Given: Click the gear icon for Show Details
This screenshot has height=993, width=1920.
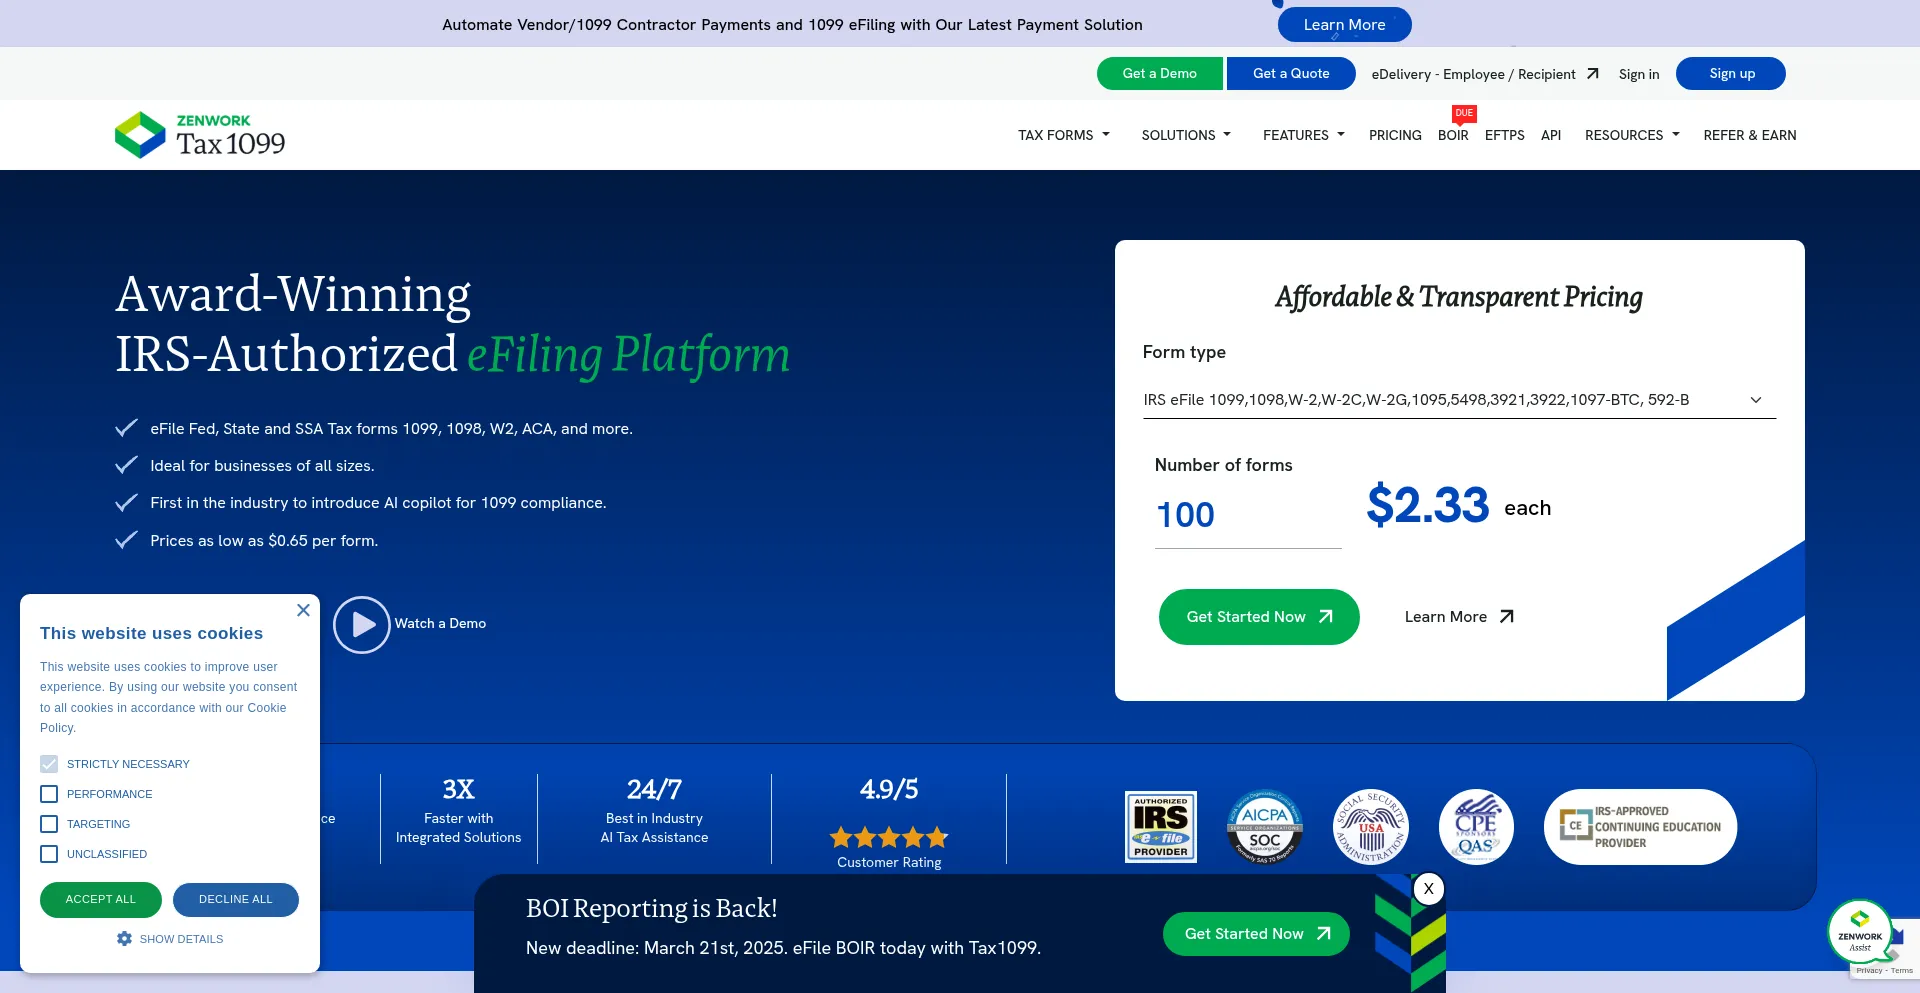Looking at the screenshot, I should coord(124,939).
